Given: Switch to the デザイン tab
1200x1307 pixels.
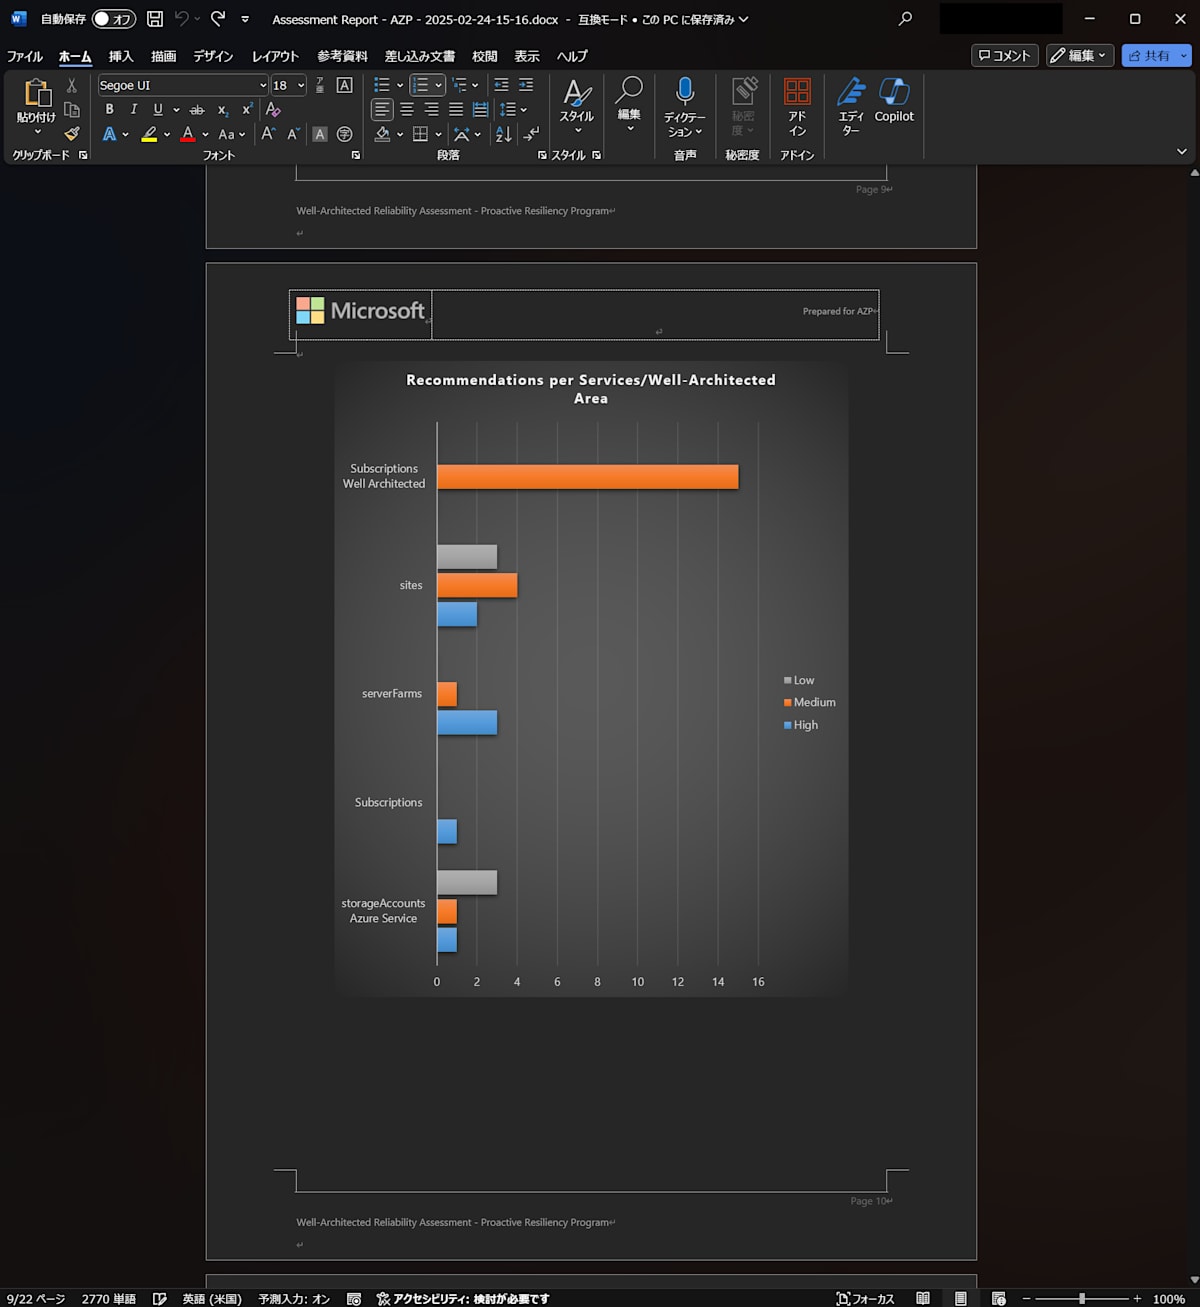Looking at the screenshot, I should (213, 56).
